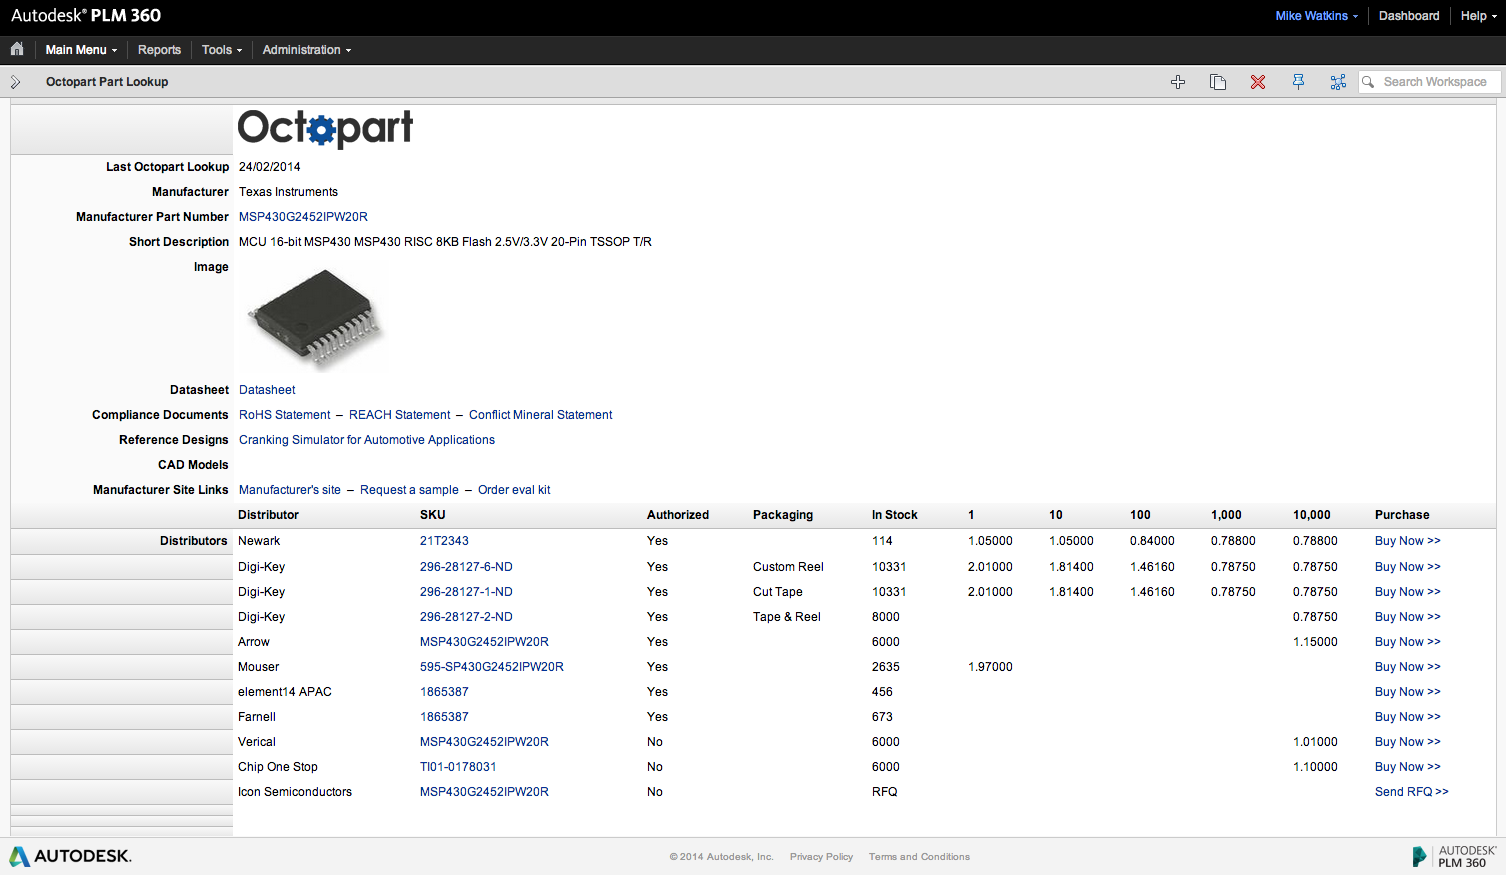Viewport: 1506px width, 875px height.
Task: Click Buy Now for element14 APAC
Action: pyautogui.click(x=1408, y=692)
